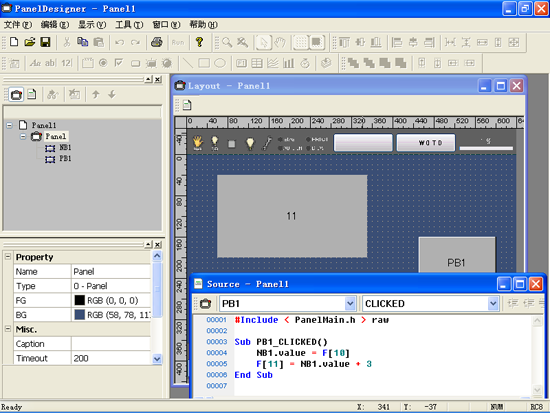Click the Cut scissors icon
This screenshot has height=413, width=550.
coord(67,42)
